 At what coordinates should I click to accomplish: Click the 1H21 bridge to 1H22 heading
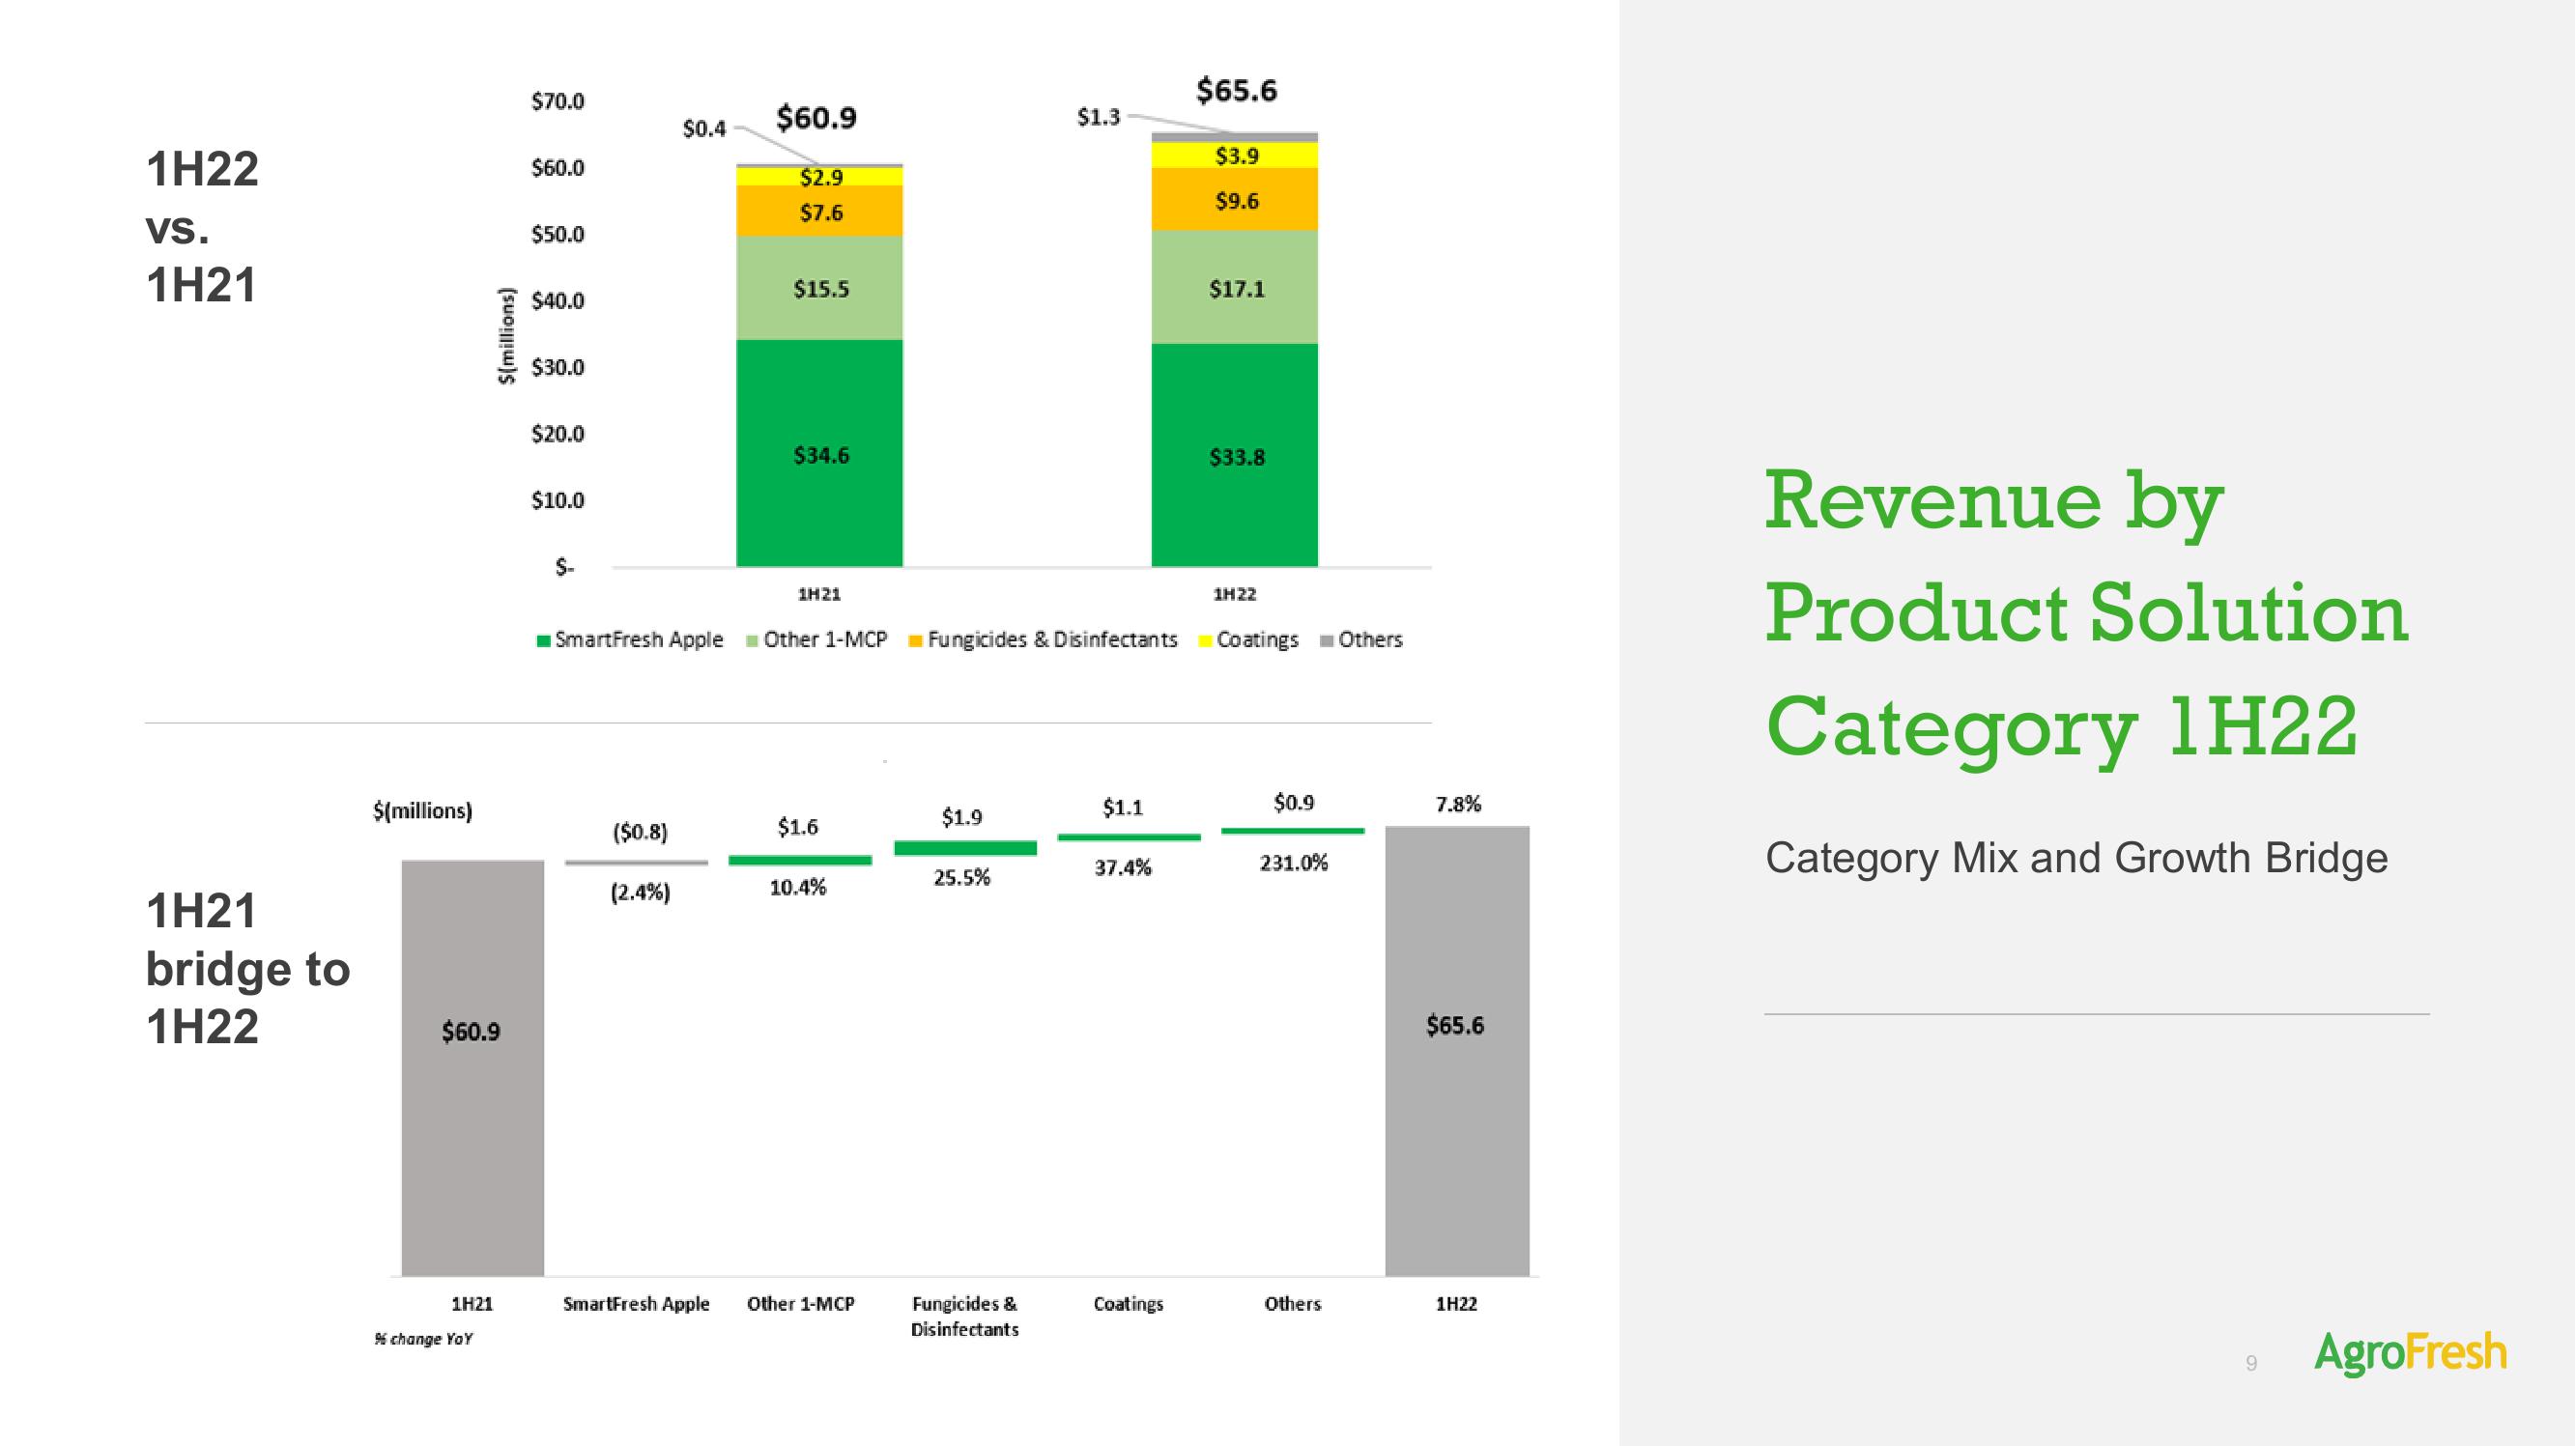click(248, 968)
